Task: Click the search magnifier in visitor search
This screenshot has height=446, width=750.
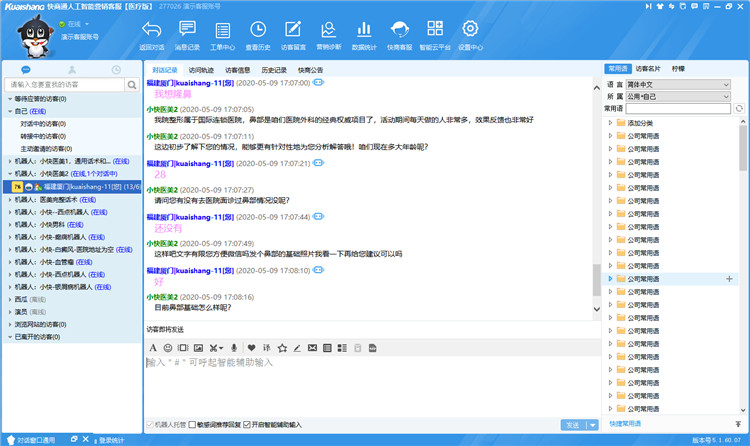Action: click(x=132, y=85)
